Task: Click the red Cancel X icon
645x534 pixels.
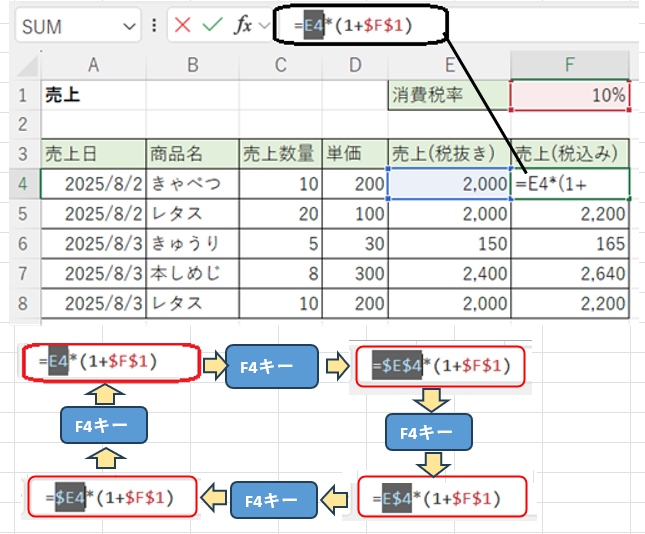Action: (x=182, y=26)
